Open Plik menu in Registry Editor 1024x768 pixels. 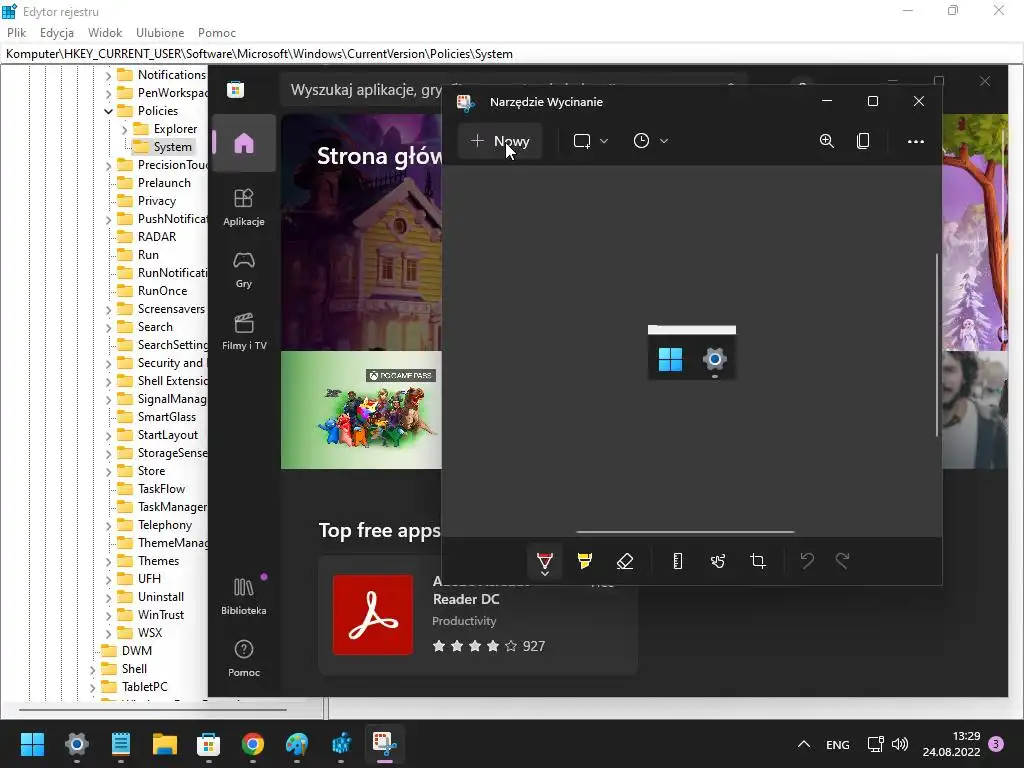point(16,33)
